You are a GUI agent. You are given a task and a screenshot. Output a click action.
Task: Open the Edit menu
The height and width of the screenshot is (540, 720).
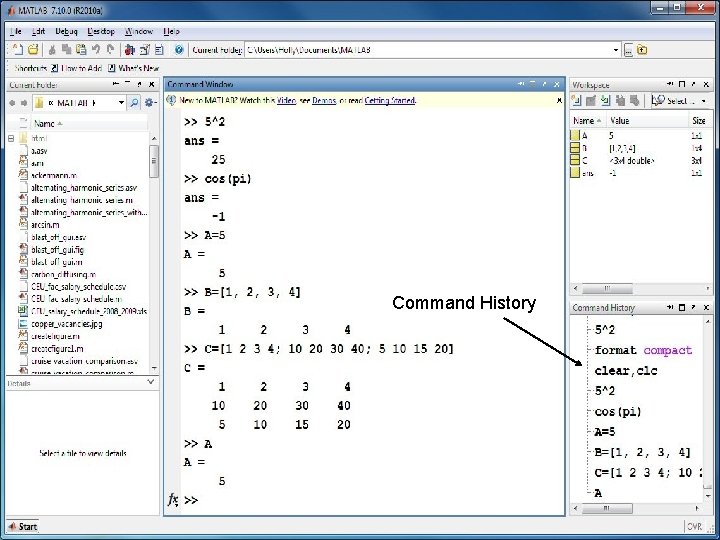tap(38, 31)
